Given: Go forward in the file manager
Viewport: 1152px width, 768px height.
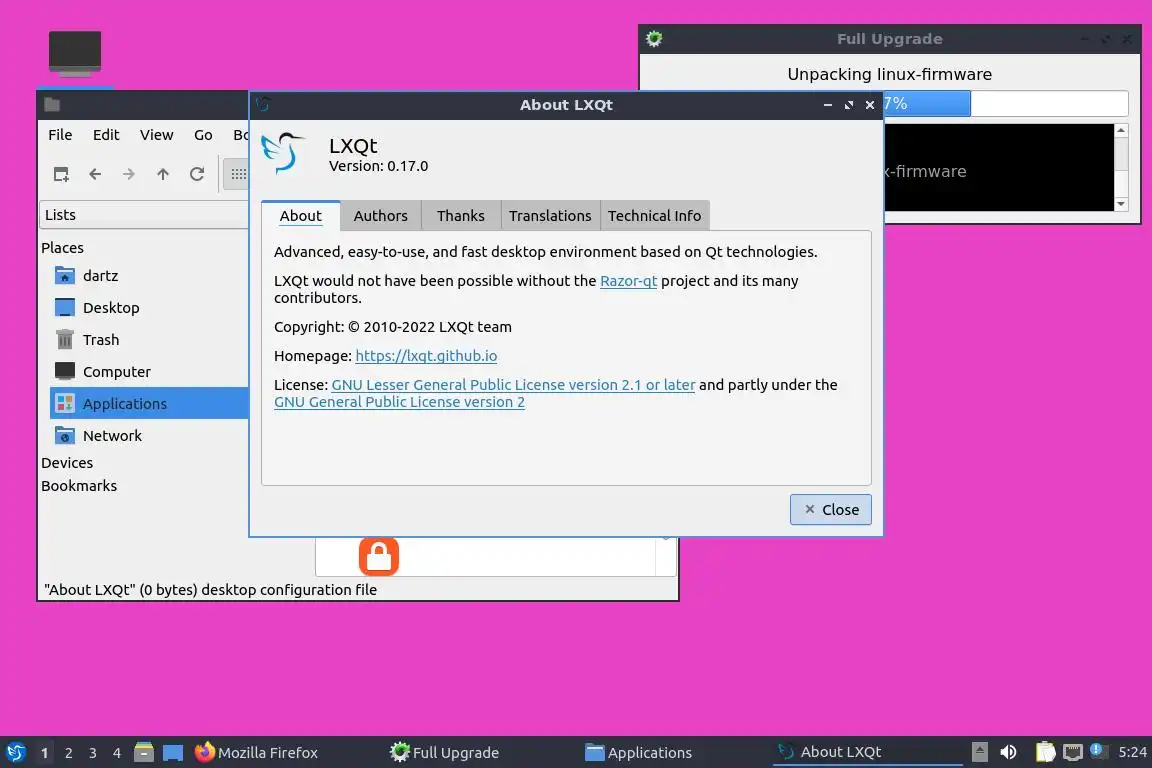Looking at the screenshot, I should [129, 174].
